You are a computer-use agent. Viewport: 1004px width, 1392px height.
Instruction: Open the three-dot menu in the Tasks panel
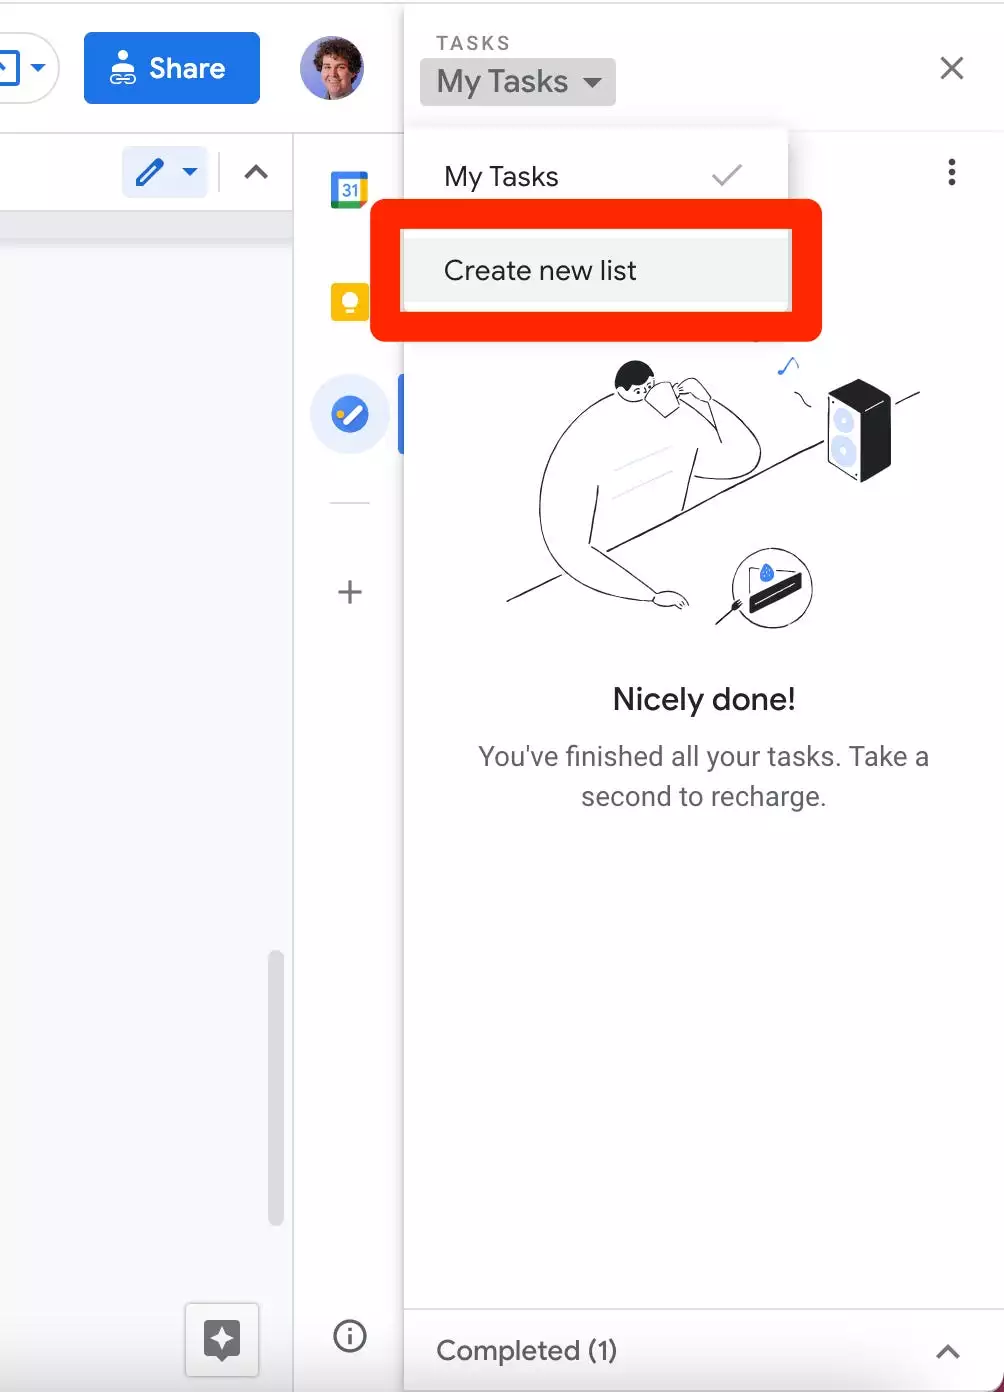(951, 172)
